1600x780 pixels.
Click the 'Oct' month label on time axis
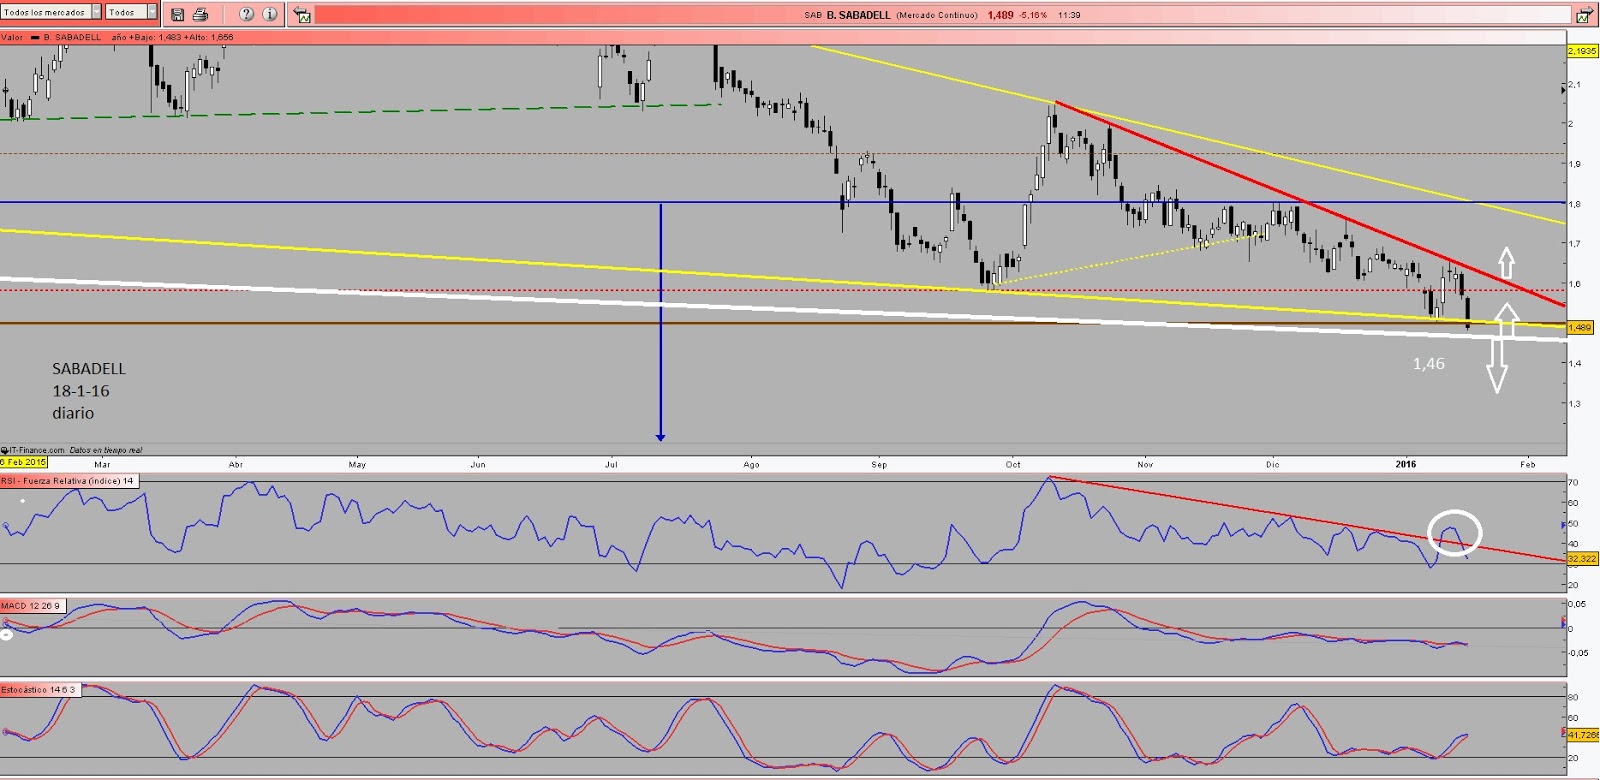pyautogui.click(x=1013, y=464)
